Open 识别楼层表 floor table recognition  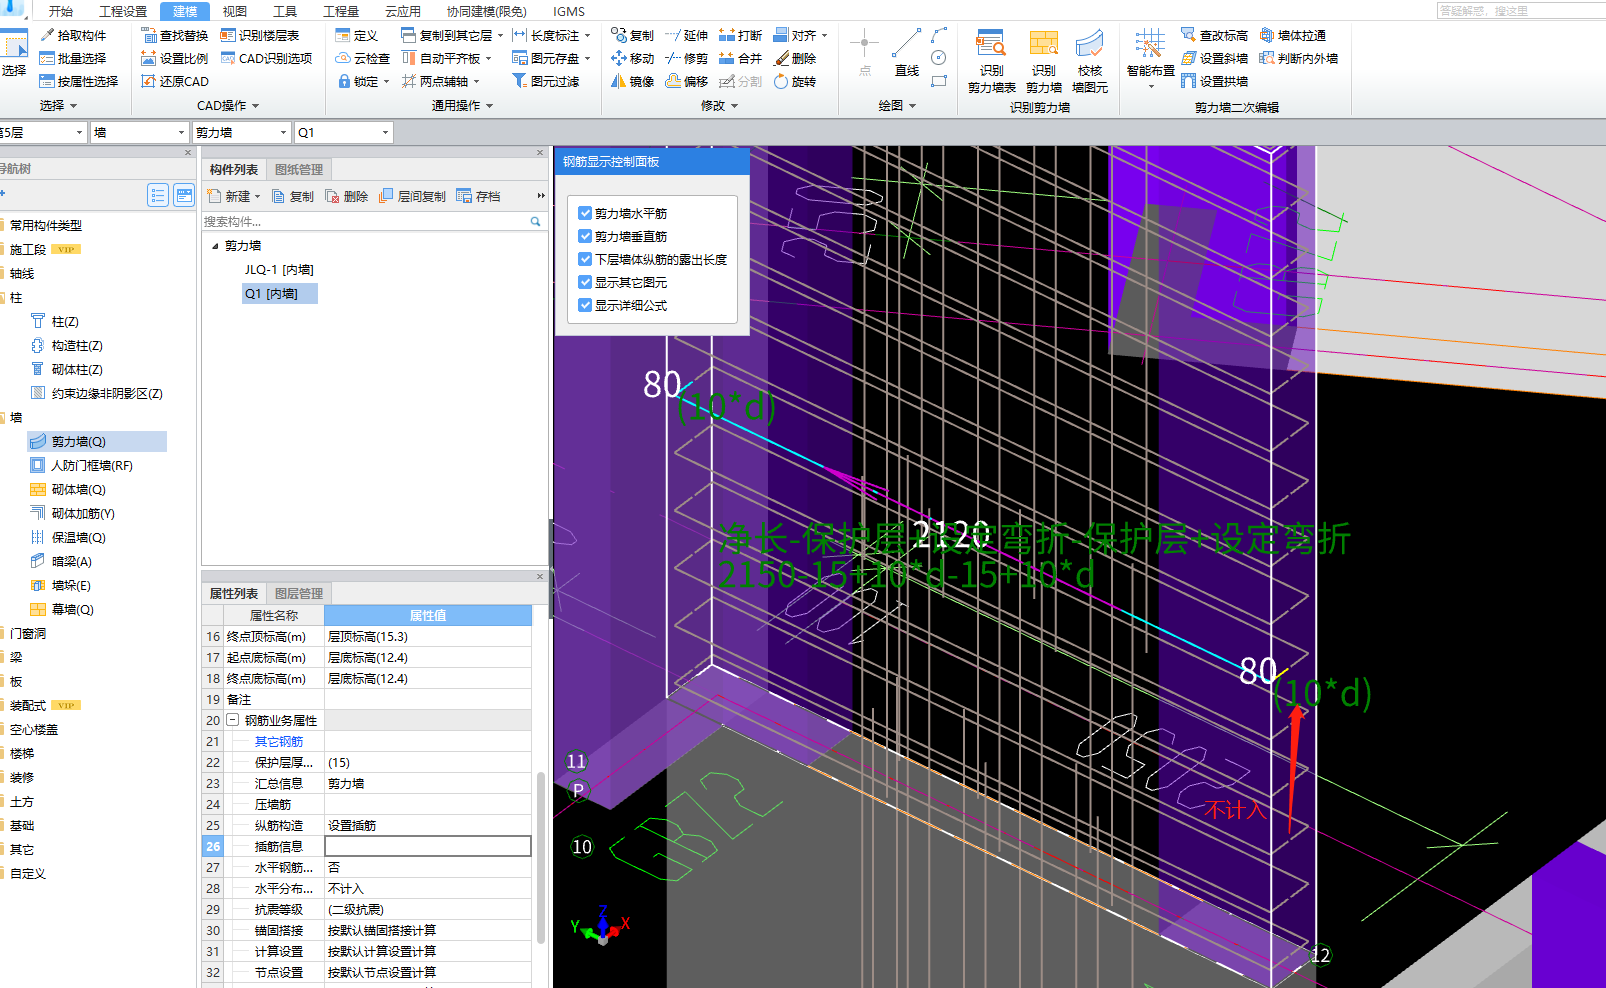260,35
